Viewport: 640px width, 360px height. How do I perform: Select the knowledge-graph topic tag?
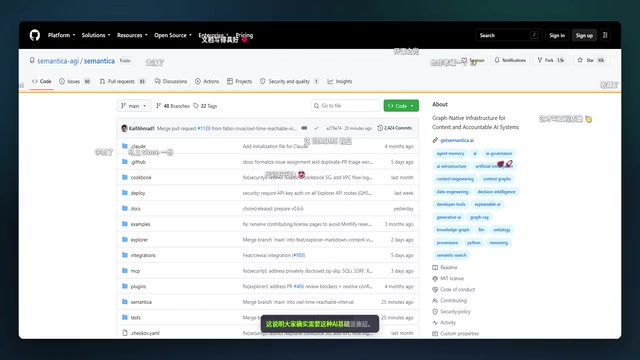pos(453,230)
